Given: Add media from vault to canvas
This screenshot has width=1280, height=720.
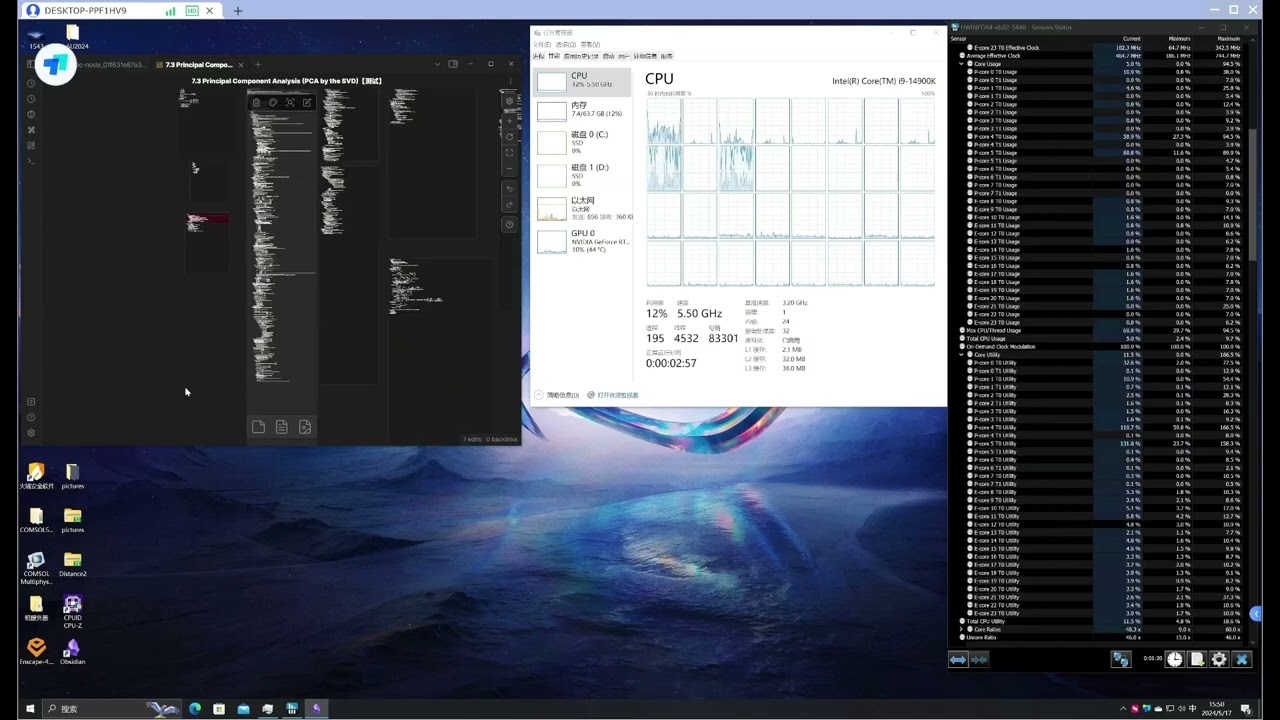Looking at the screenshot, I should point(305,427).
